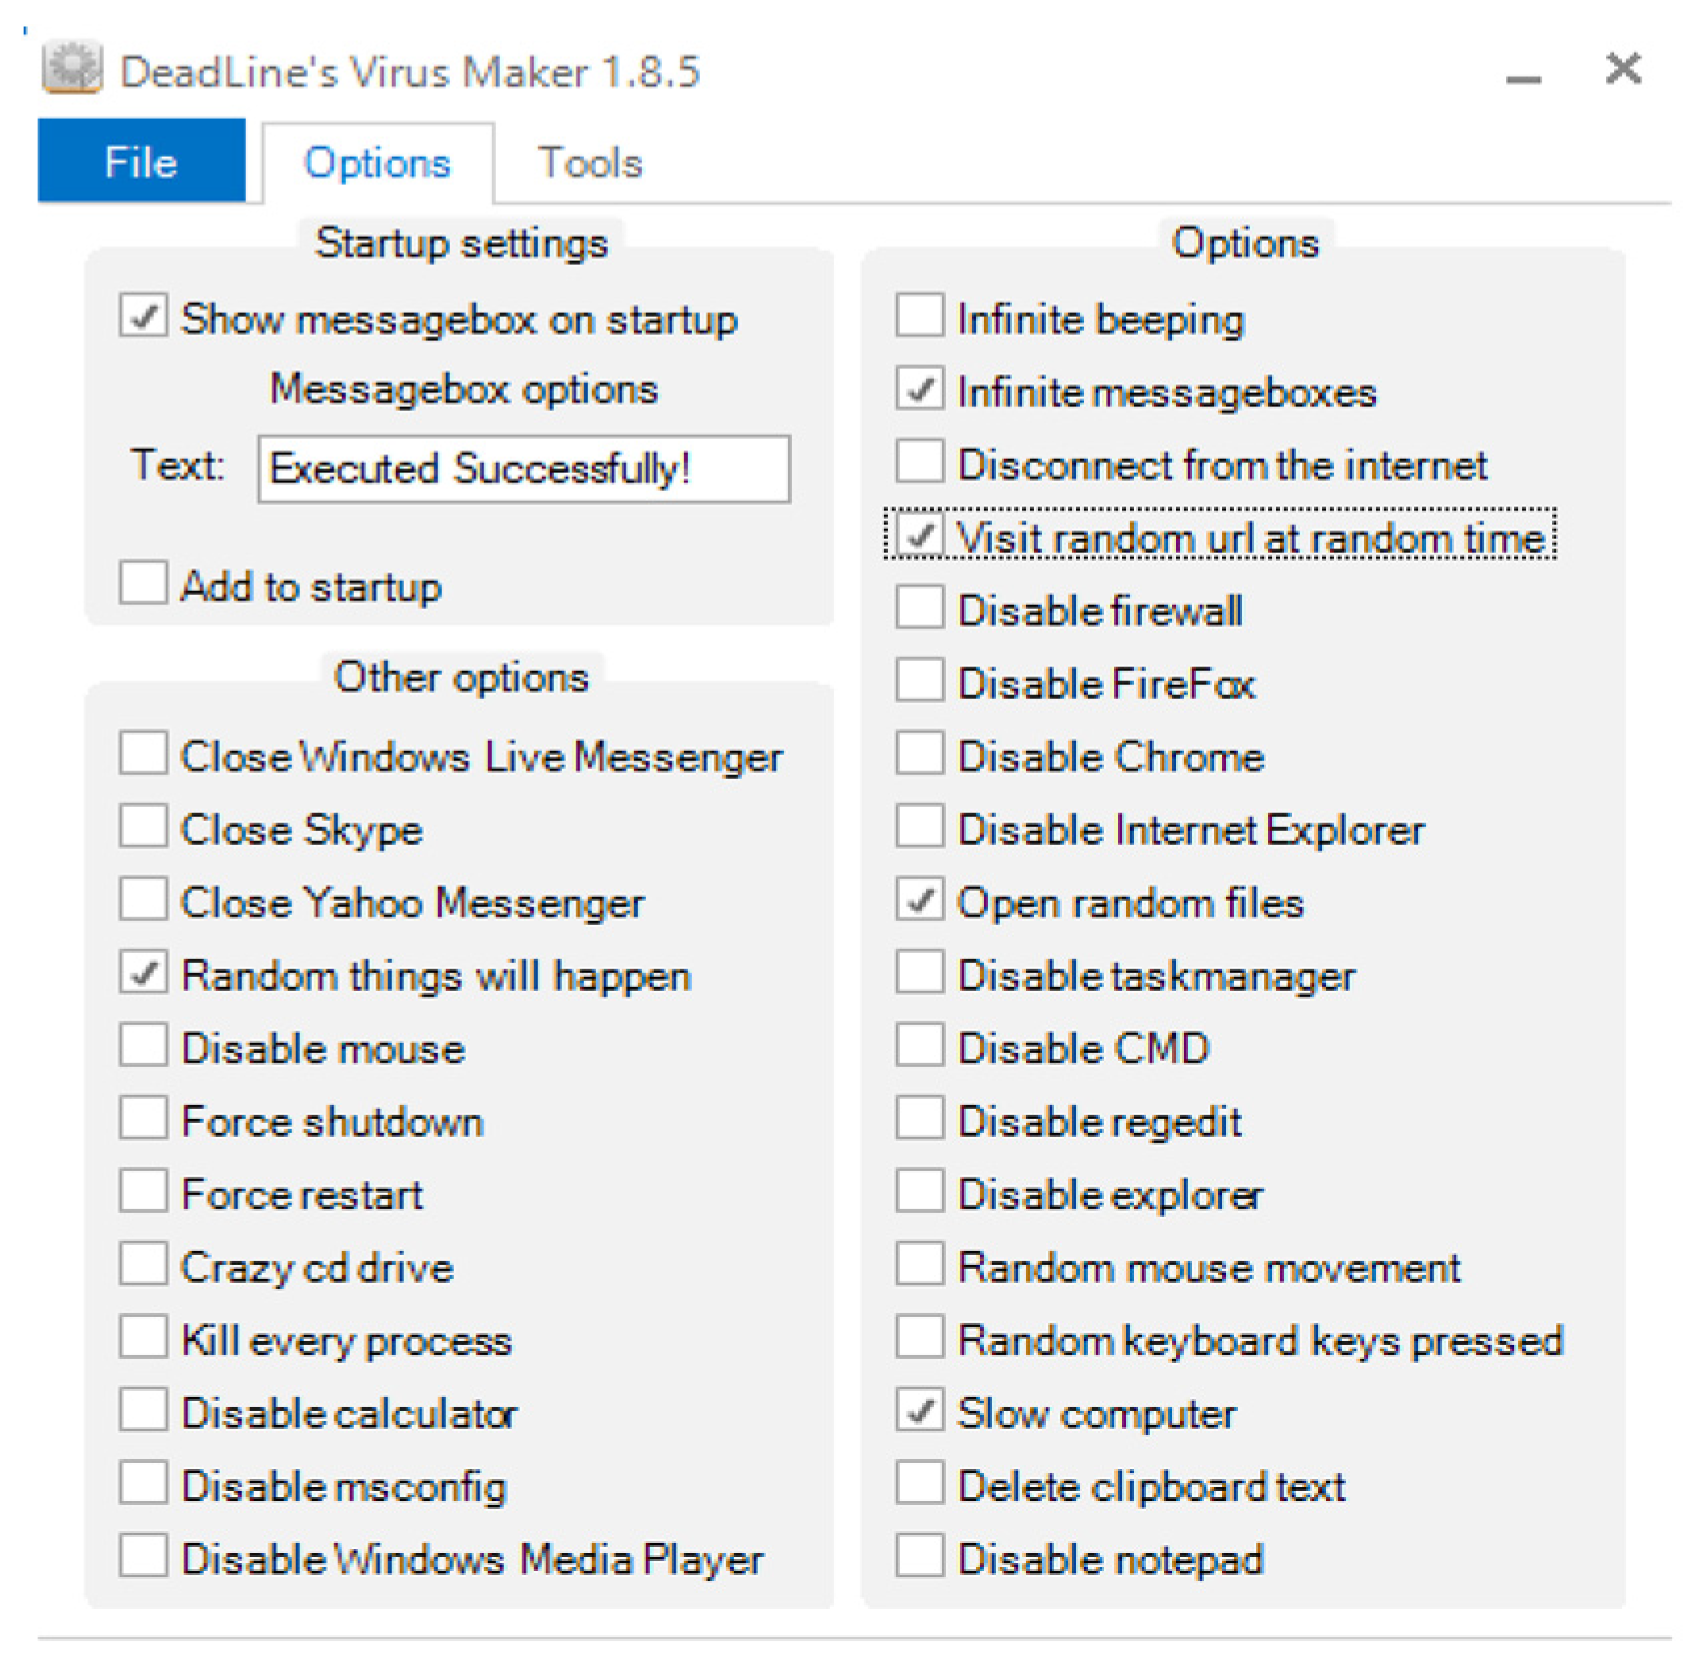Tick the Delete clipboard text checkbox

pyautogui.click(x=919, y=1484)
